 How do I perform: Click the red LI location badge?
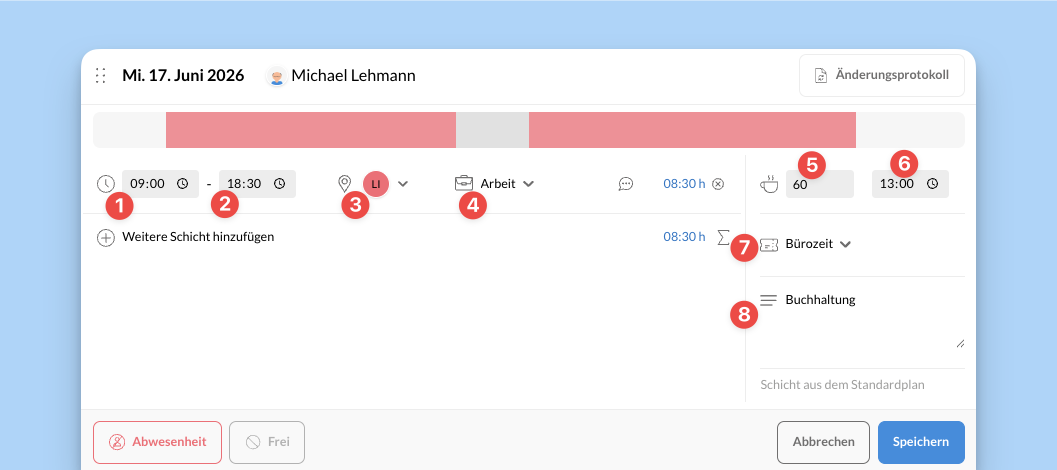(375, 183)
